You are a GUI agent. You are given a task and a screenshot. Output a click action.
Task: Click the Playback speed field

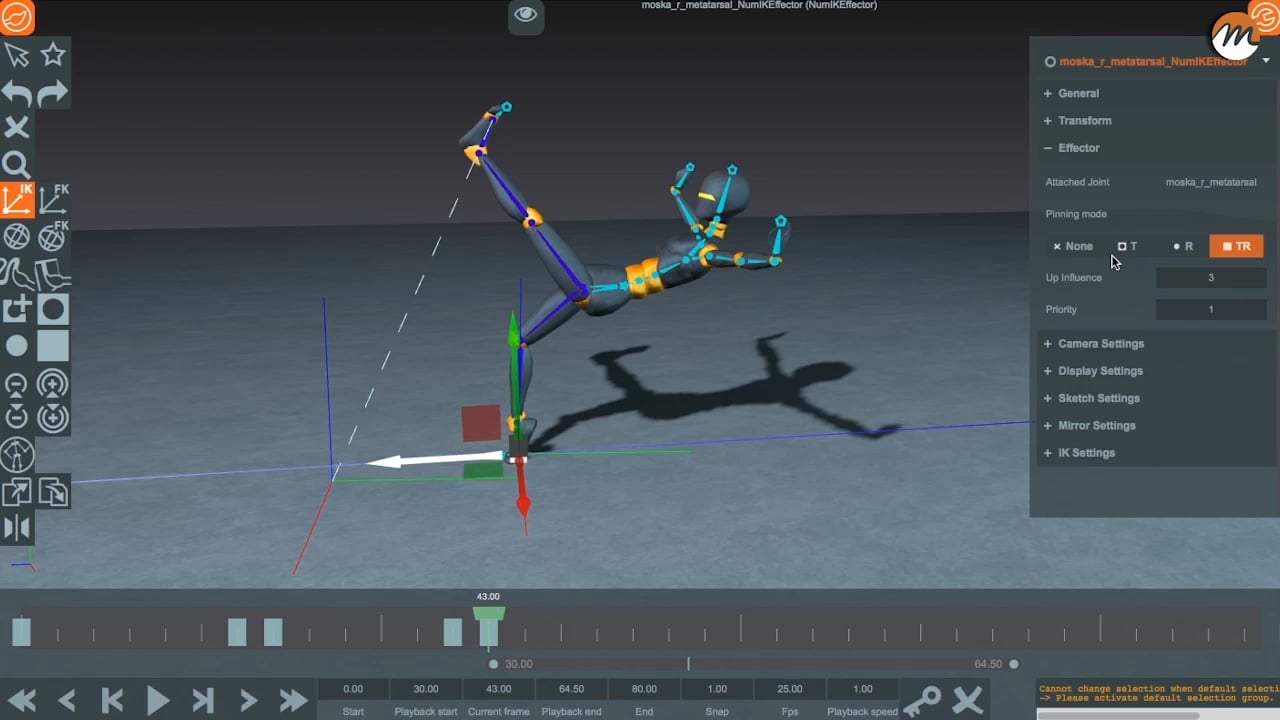click(x=862, y=689)
